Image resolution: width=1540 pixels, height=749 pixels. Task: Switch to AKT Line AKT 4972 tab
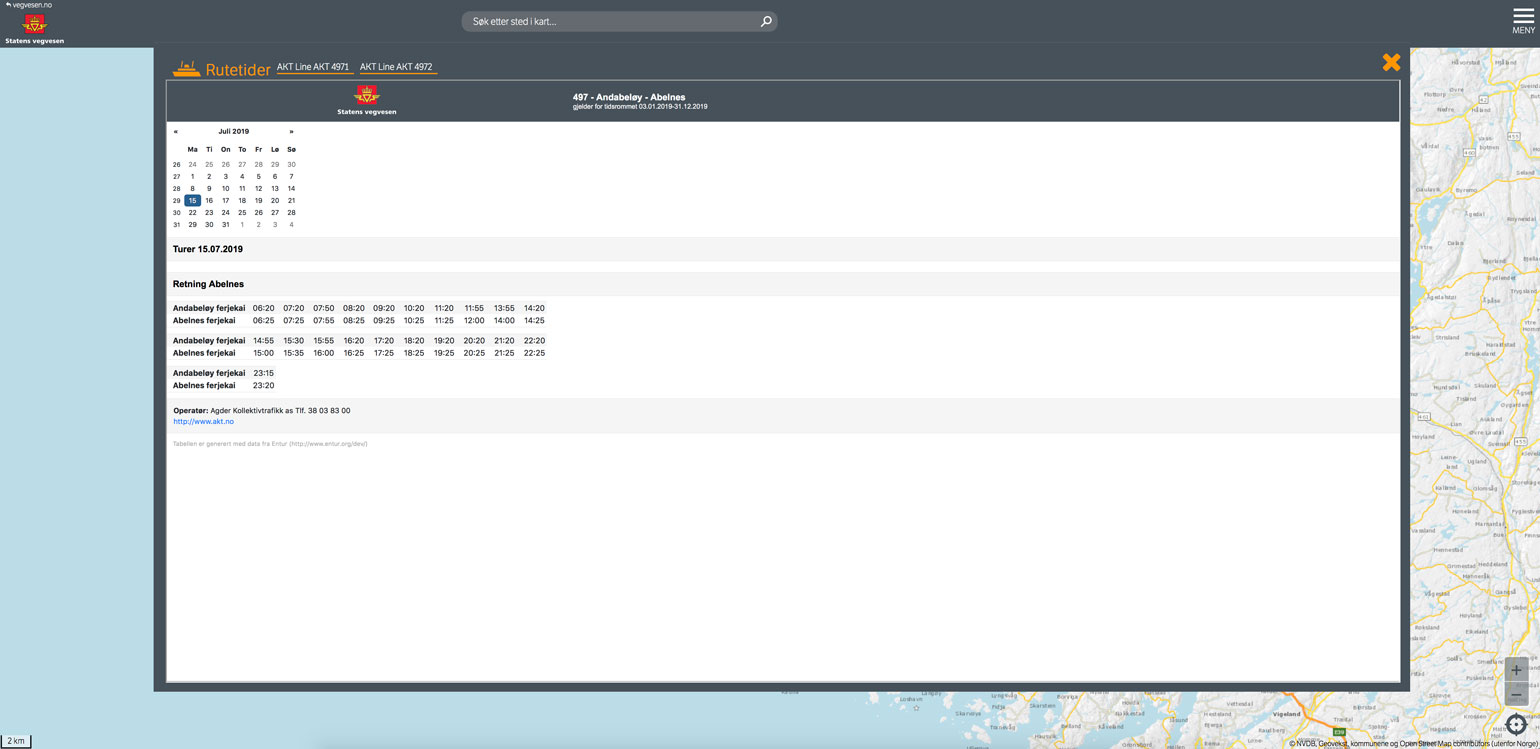coord(396,67)
